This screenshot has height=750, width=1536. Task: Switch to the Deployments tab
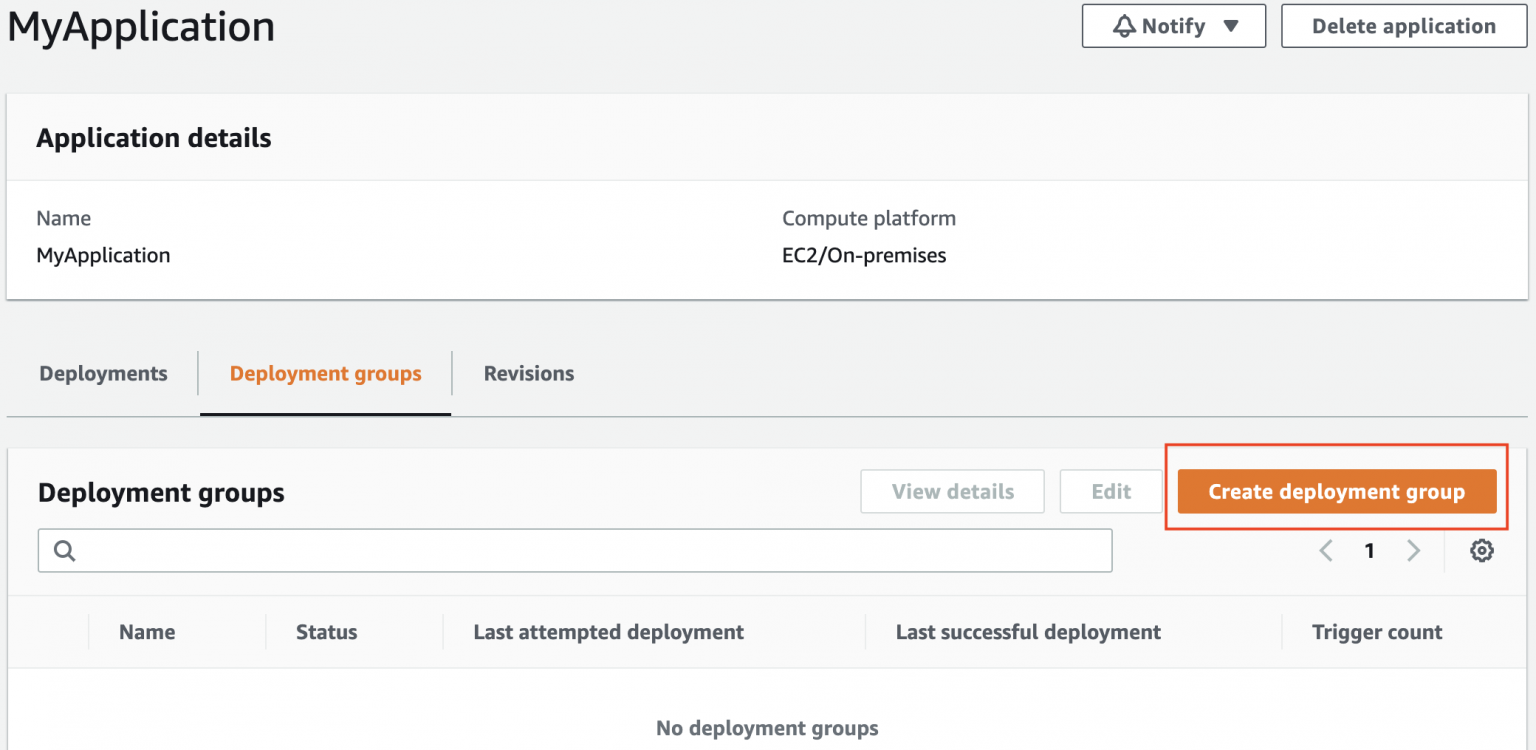tap(103, 373)
